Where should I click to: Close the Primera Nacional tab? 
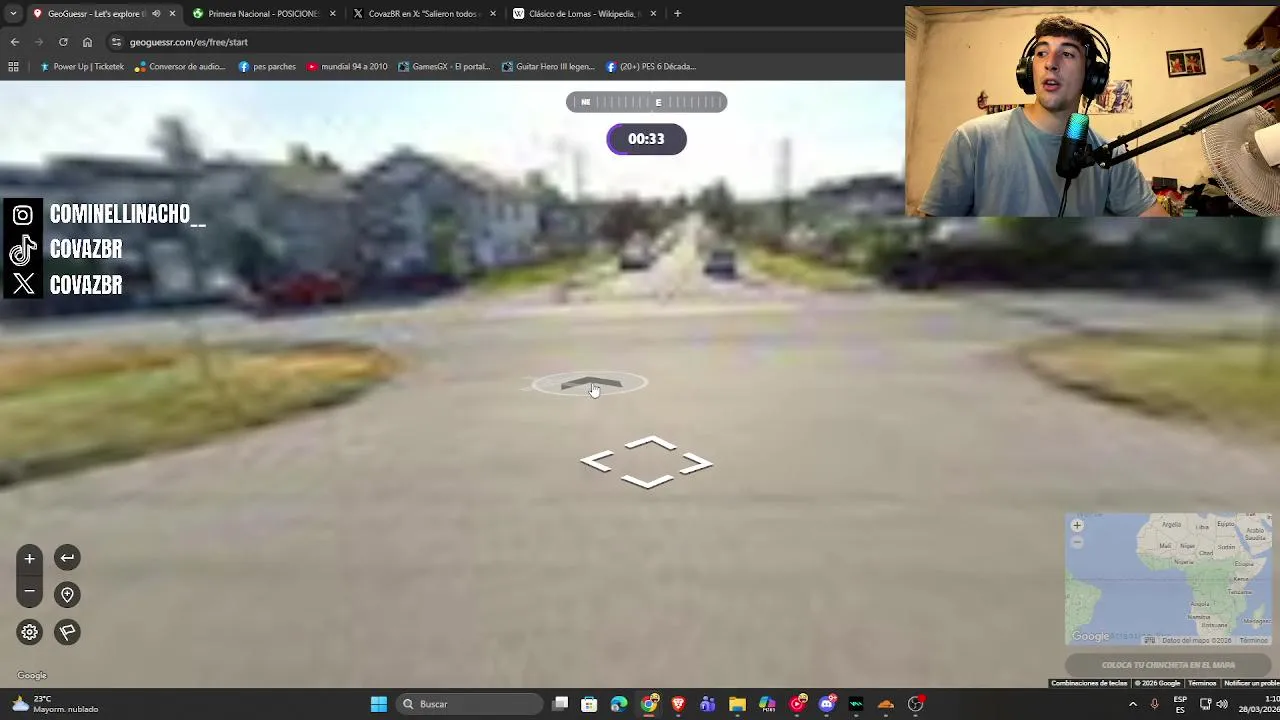(x=333, y=14)
